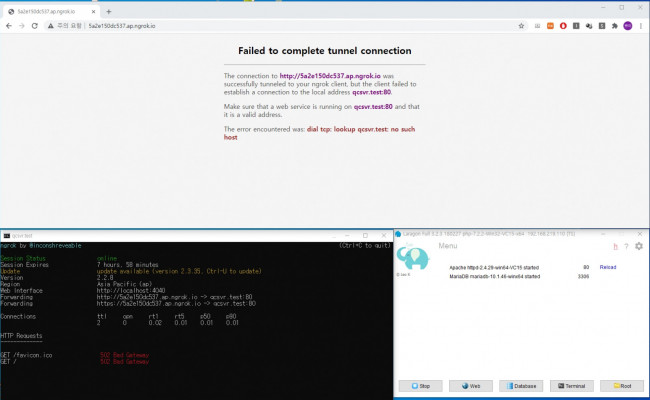Click the red 'h' icon in Laragon
Screen dimensions: 650x400
pos(615,246)
